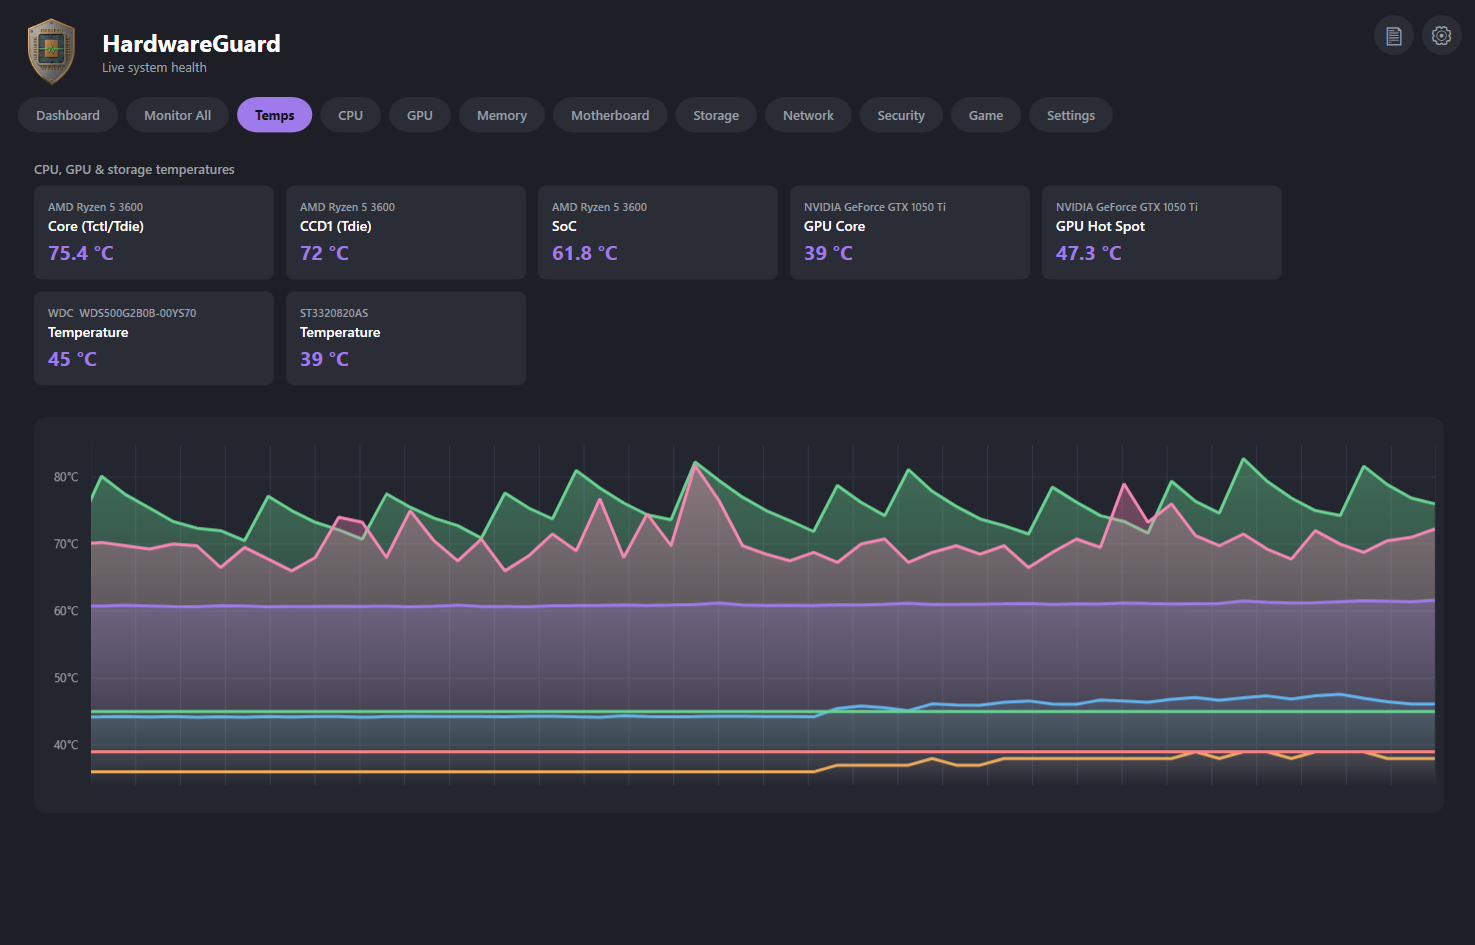The width and height of the screenshot is (1475, 945).
Task: Click the 40°C axis label
Action: [x=66, y=745]
